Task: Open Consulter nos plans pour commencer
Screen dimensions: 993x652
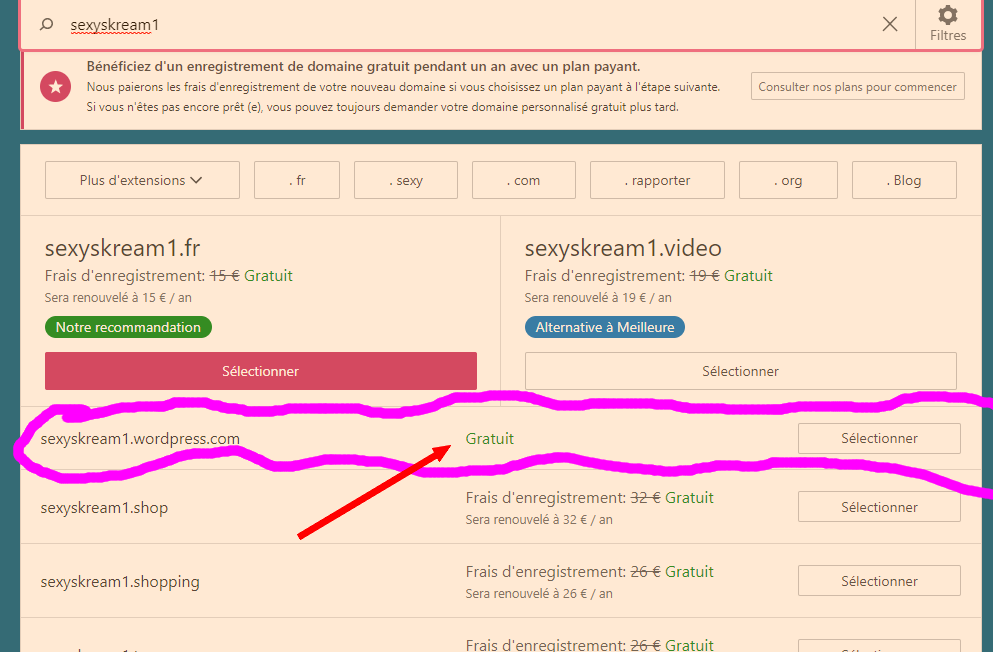Action: [857, 87]
